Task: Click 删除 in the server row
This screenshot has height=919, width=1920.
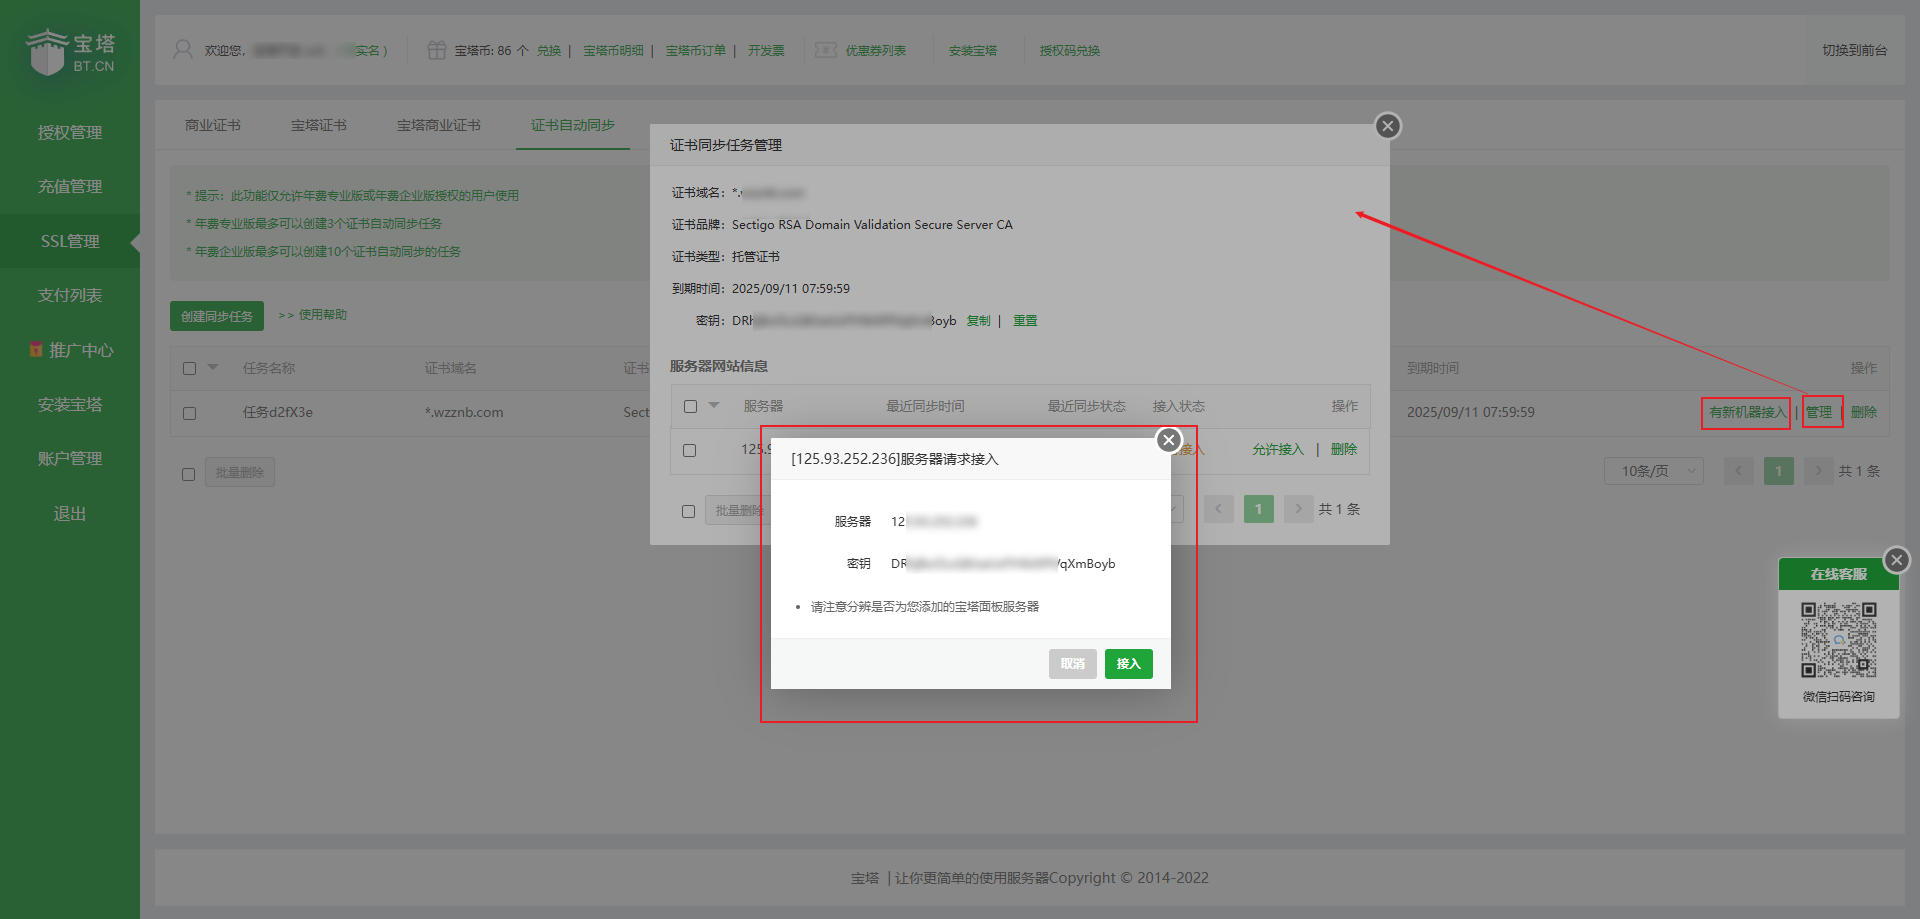Action: pyautogui.click(x=1344, y=450)
